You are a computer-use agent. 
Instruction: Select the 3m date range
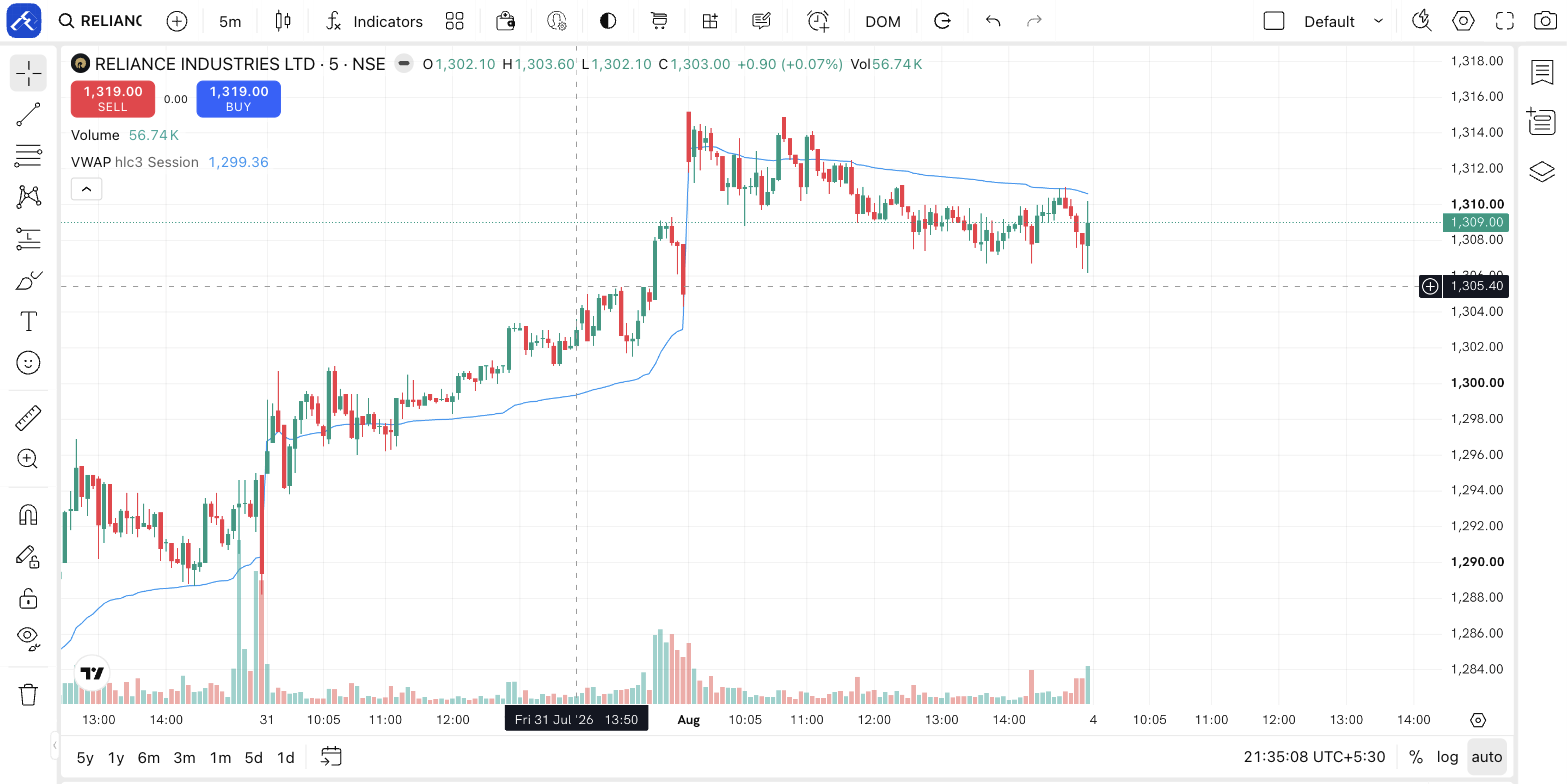pyautogui.click(x=184, y=757)
